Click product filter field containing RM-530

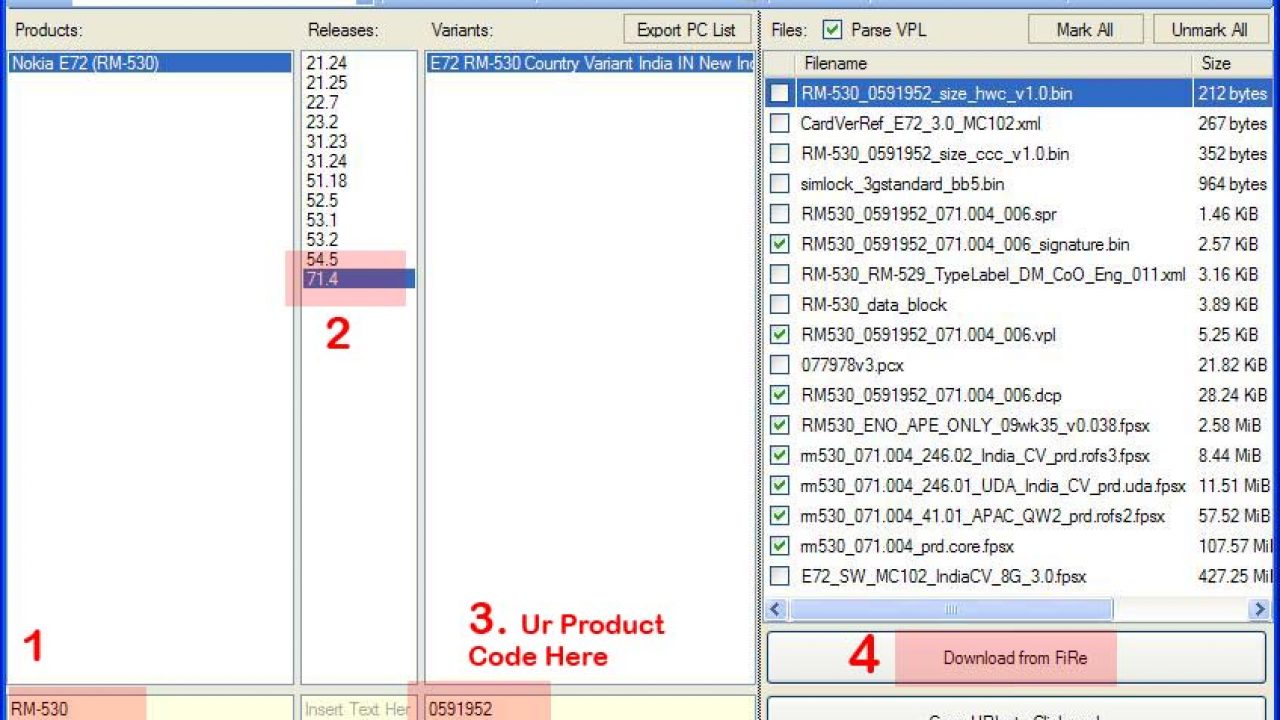[x=150, y=708]
